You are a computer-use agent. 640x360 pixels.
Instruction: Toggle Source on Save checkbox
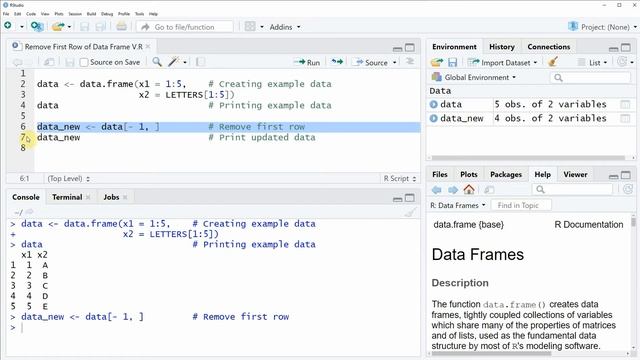pos(84,62)
